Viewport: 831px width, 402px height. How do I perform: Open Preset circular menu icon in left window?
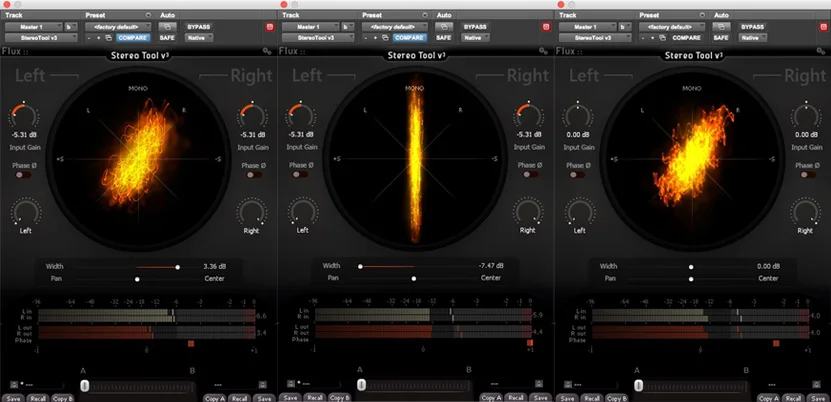coord(148,15)
